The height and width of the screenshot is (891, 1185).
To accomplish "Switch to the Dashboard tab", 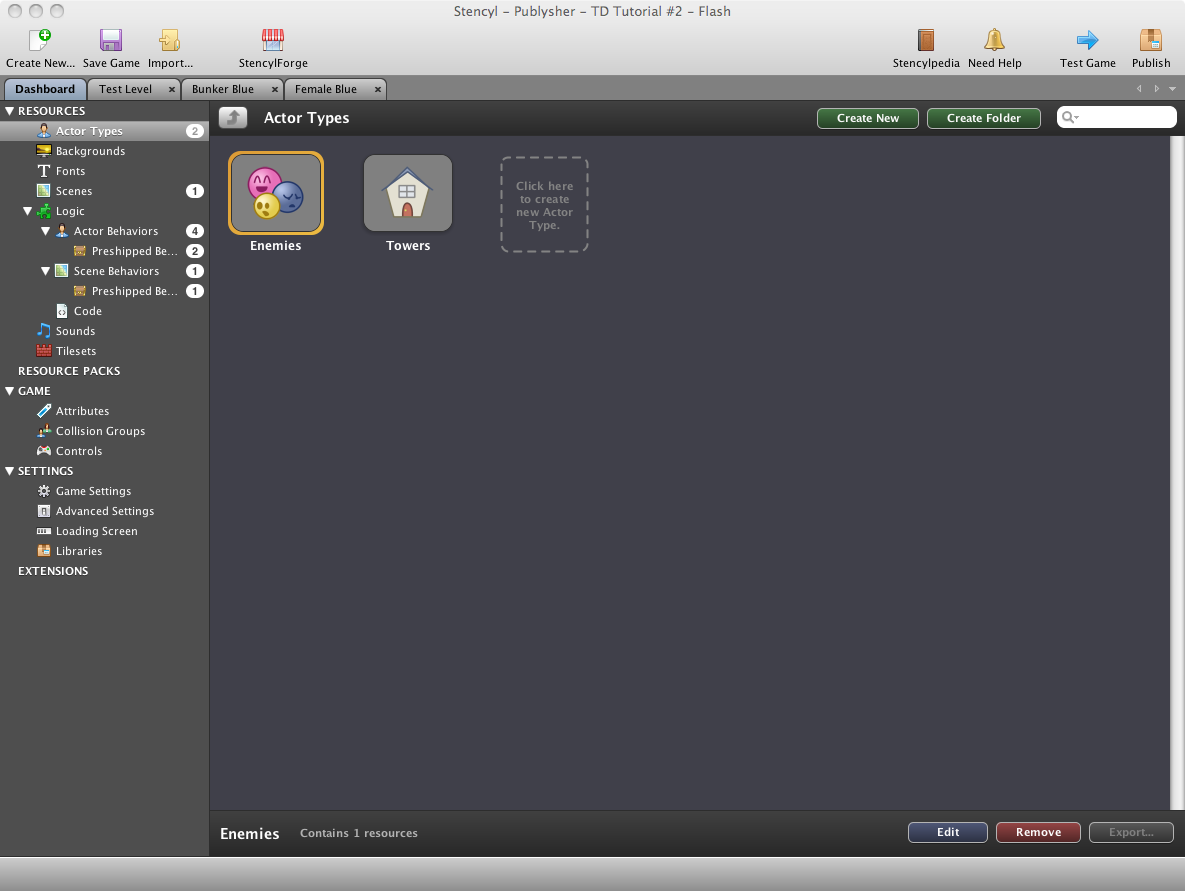I will coord(45,89).
